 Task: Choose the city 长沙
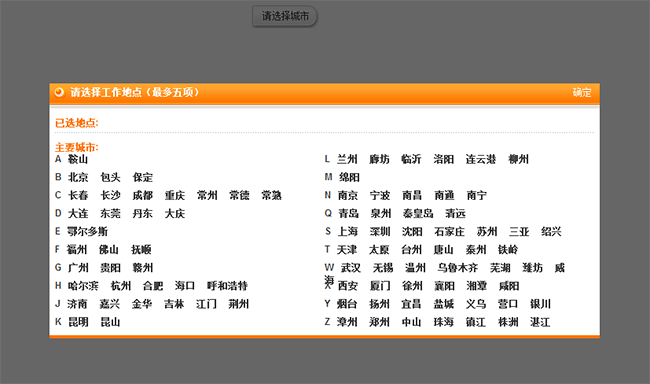110,195
